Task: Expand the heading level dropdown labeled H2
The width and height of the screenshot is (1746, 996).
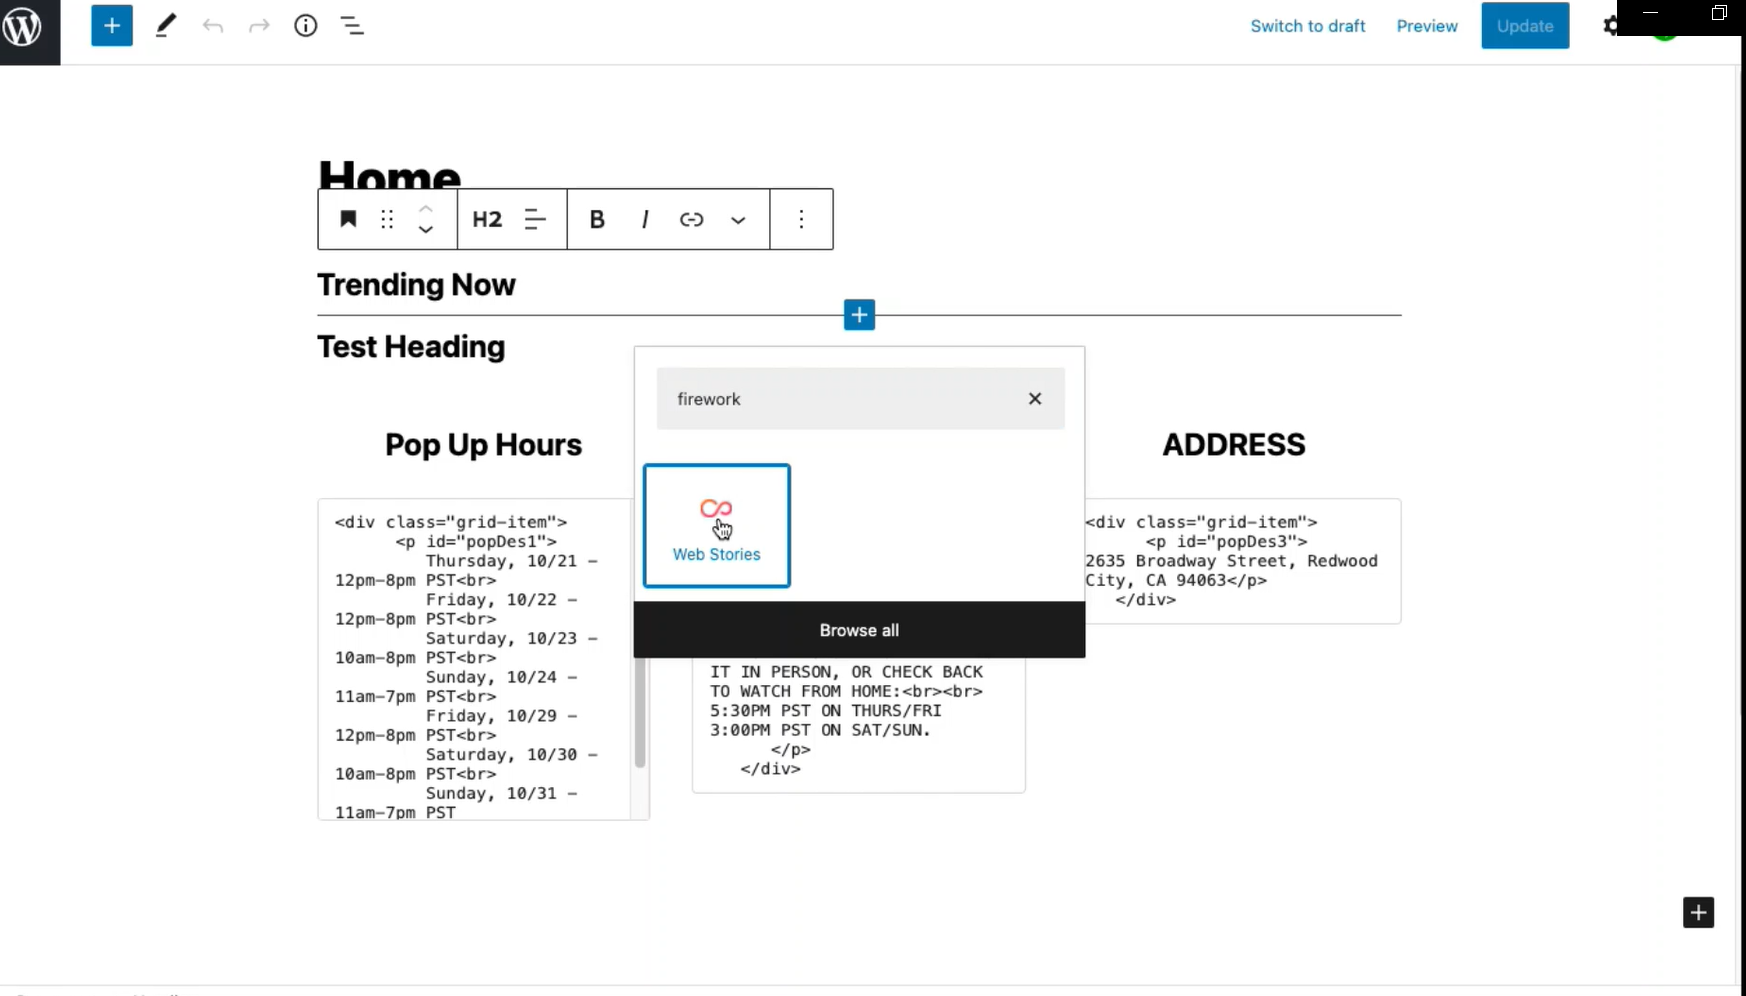Action: [x=486, y=219]
